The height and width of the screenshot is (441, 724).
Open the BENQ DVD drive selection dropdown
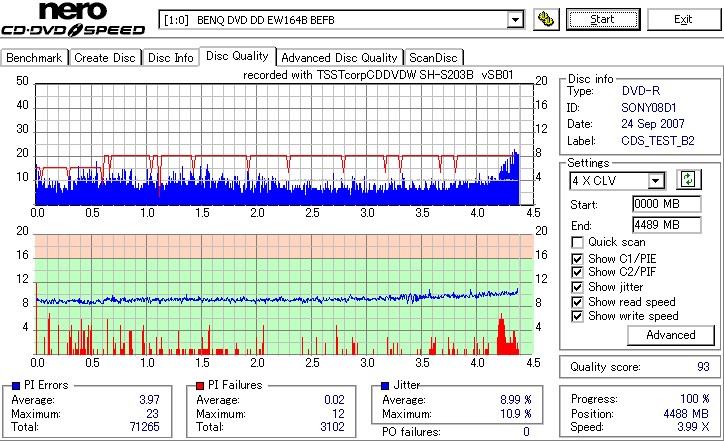[515, 20]
